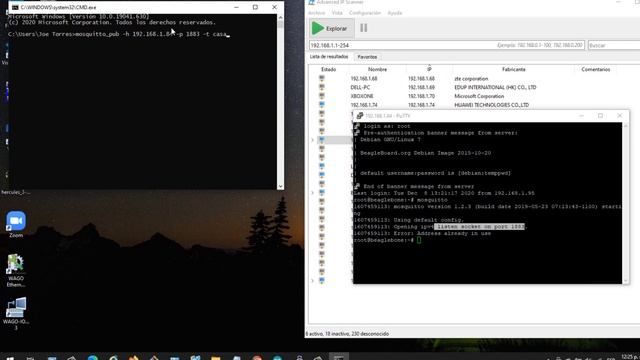
Task: Click the IP range field 192.168.1.1-254
Action: (x=447, y=45)
